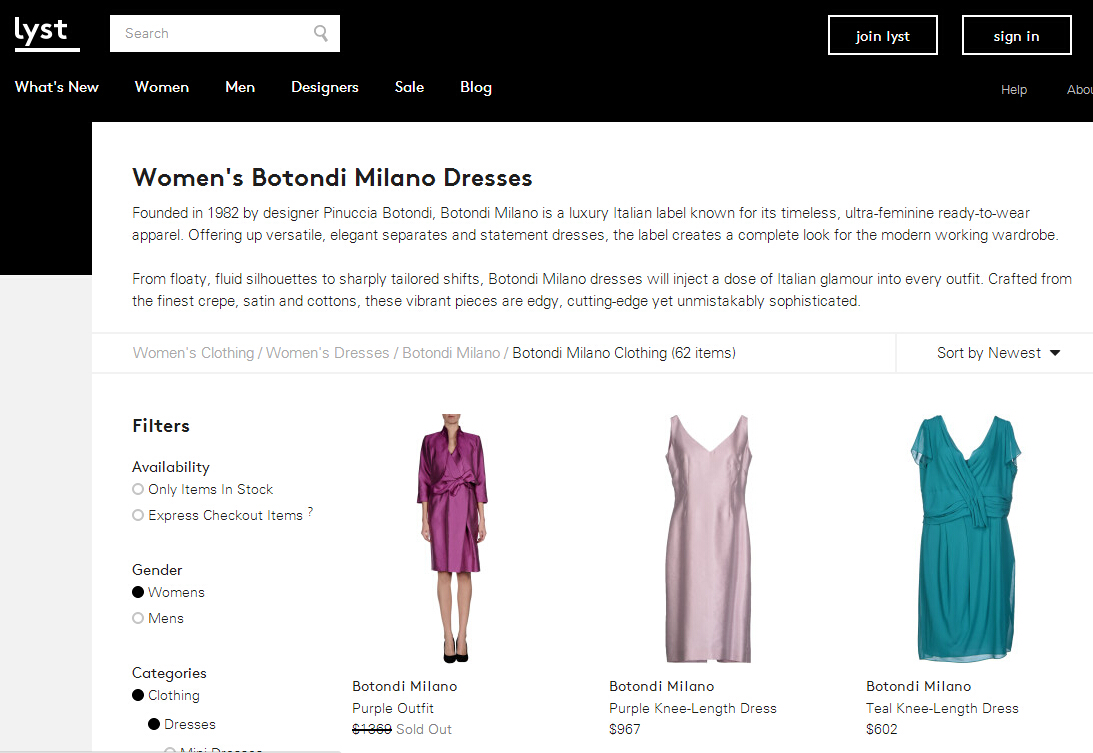The image size is (1093, 753).
Task: Click the Filters heading
Action: pos(161,426)
